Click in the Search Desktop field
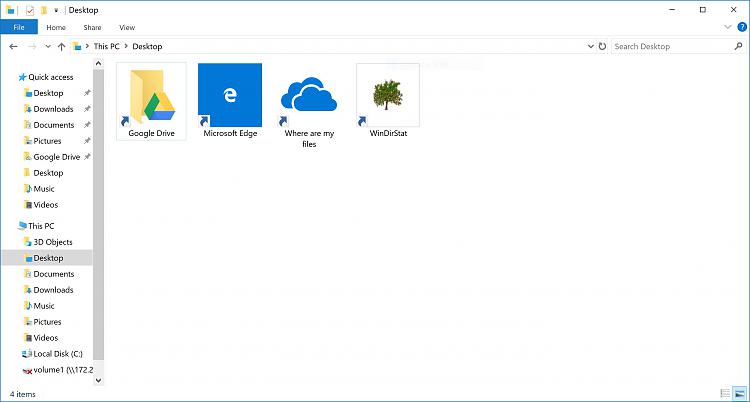 pyautogui.click(x=672, y=46)
